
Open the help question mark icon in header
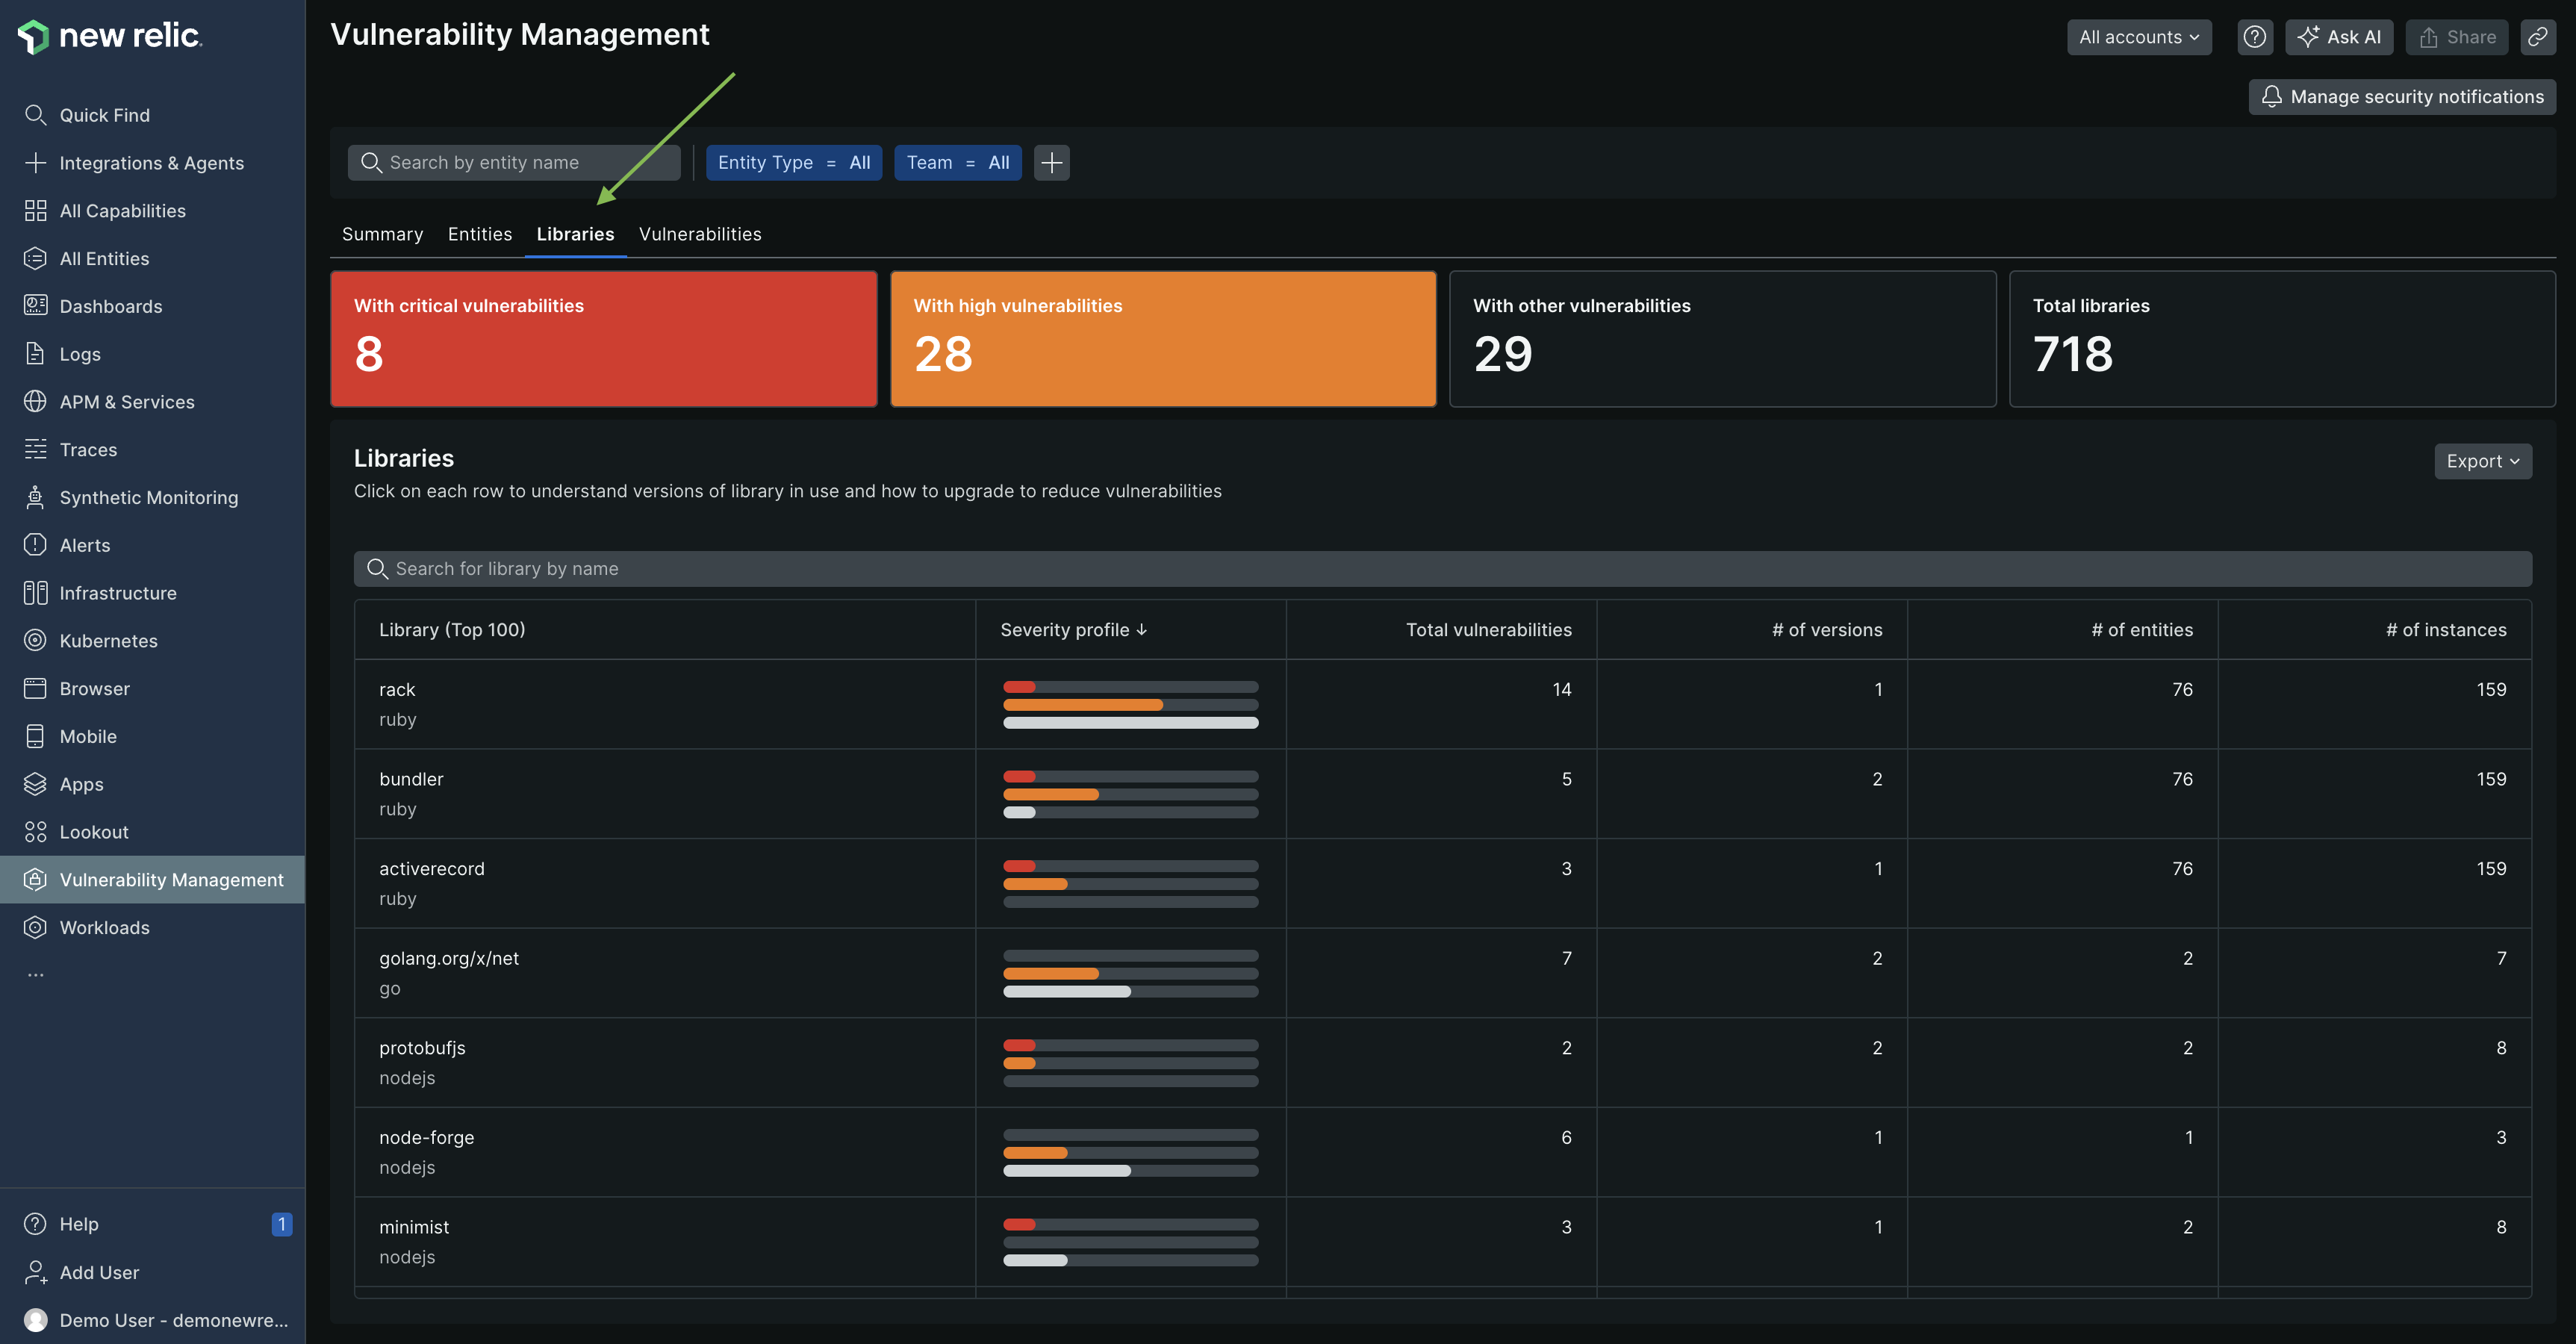pyautogui.click(x=2254, y=37)
